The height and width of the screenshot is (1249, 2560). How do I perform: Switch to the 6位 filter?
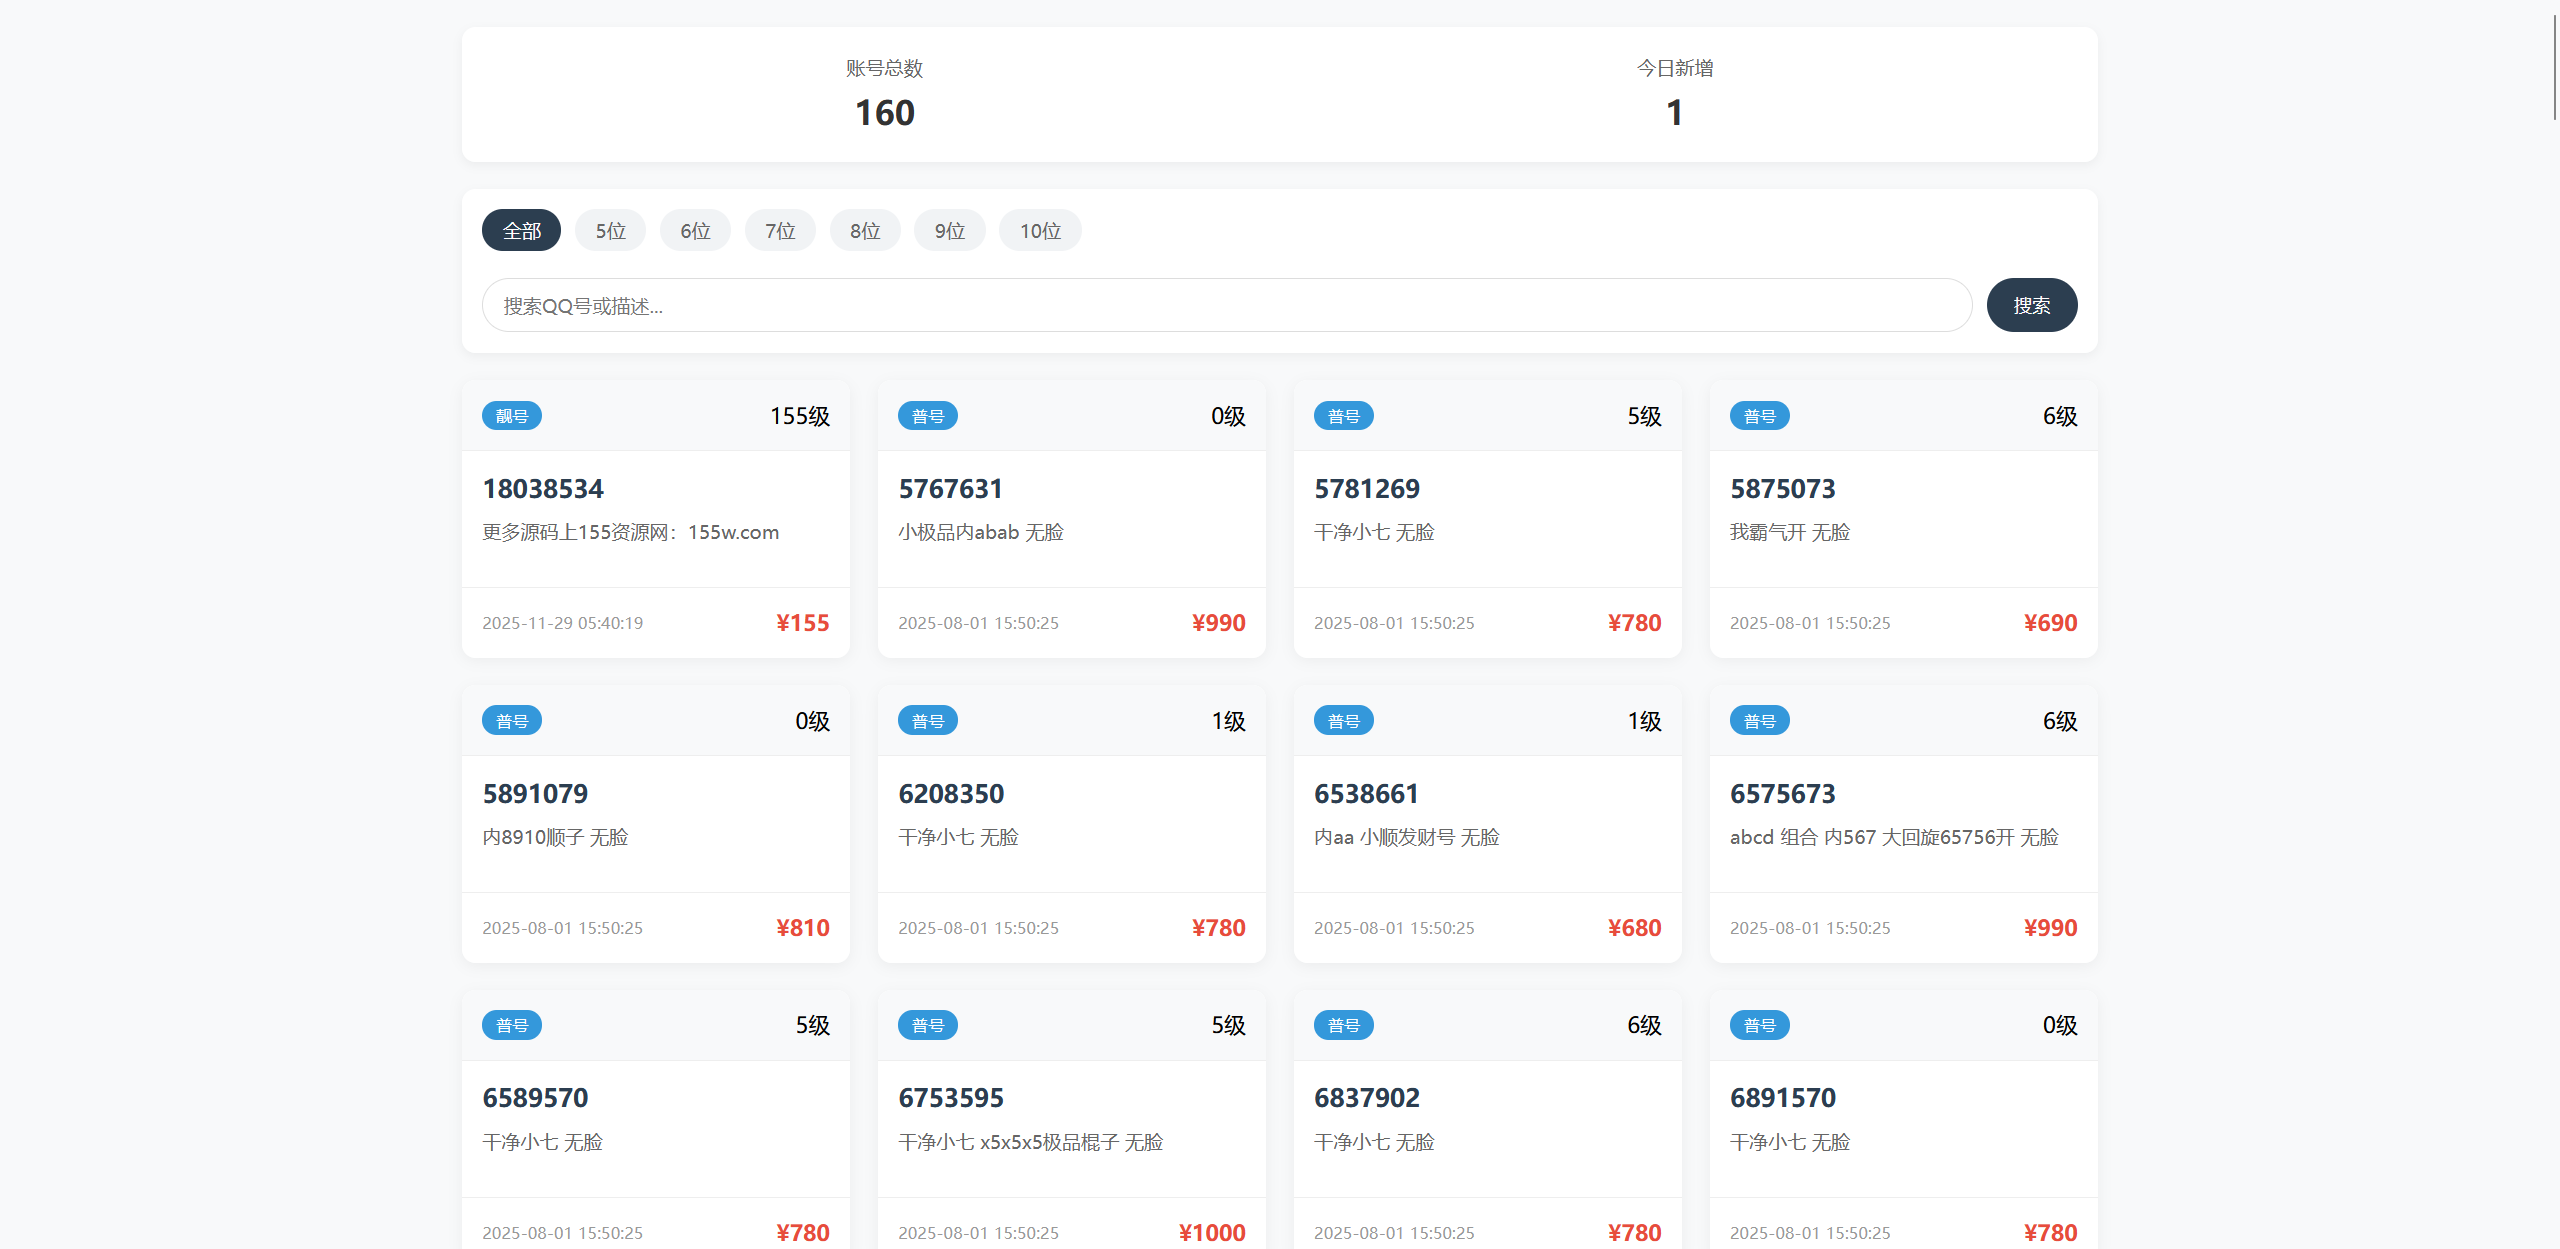coord(695,231)
